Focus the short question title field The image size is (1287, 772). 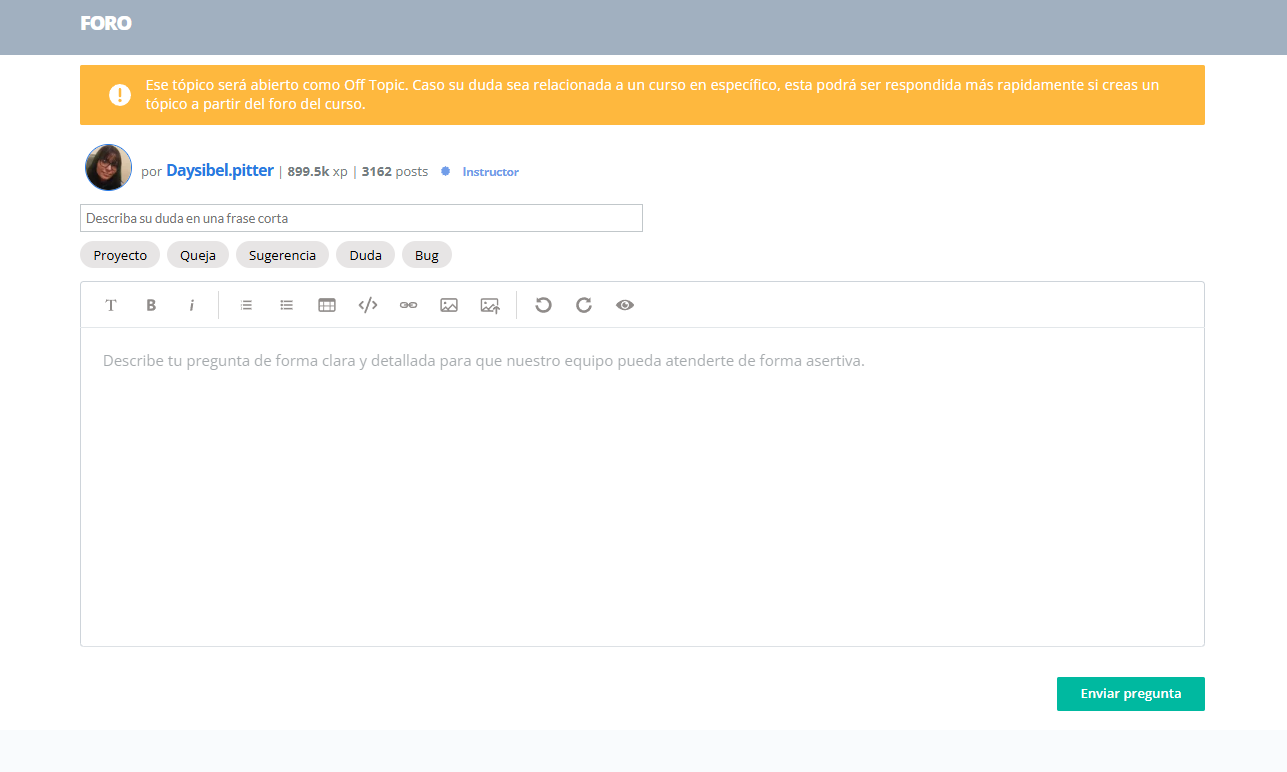361,218
